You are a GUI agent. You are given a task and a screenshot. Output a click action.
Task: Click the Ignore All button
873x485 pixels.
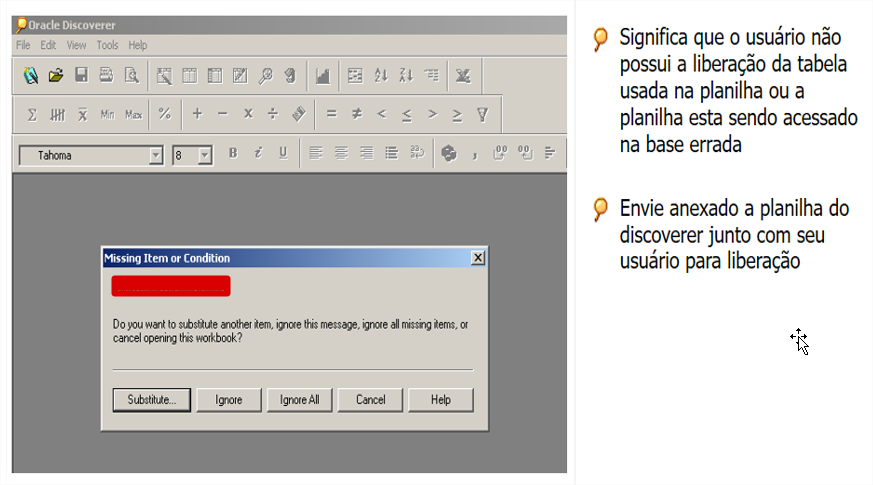click(300, 400)
